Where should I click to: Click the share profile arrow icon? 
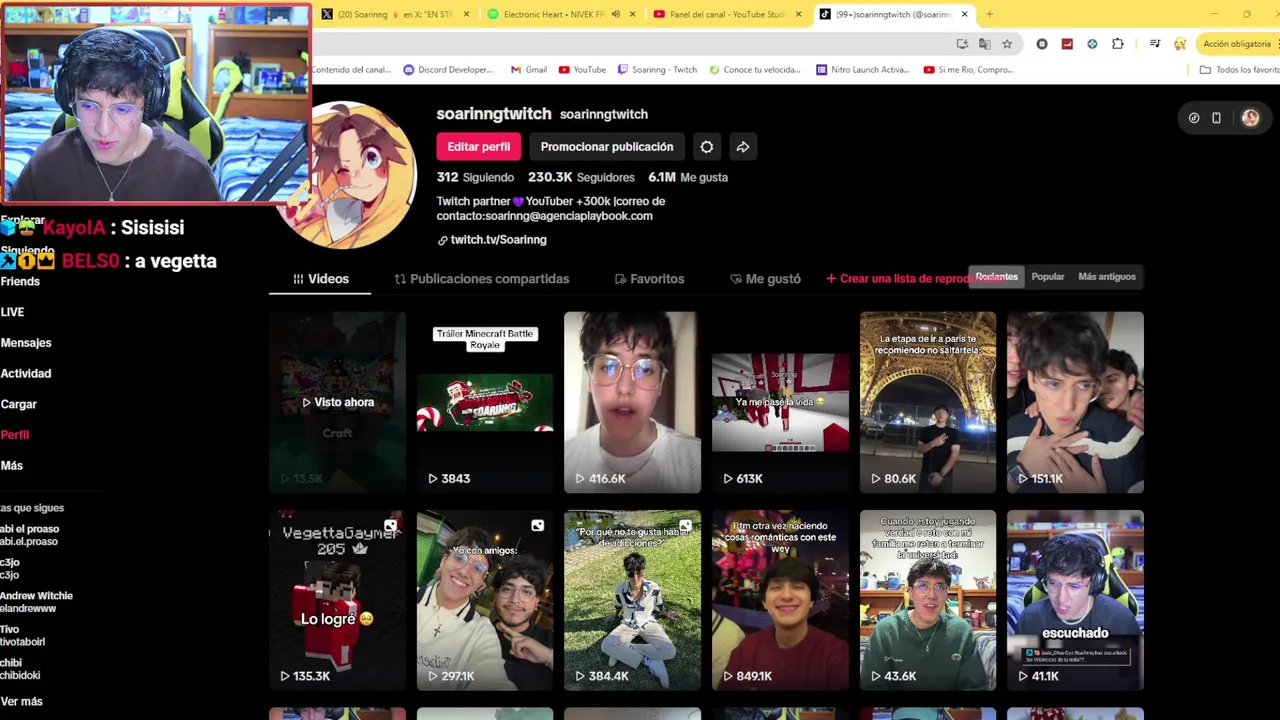coord(743,147)
